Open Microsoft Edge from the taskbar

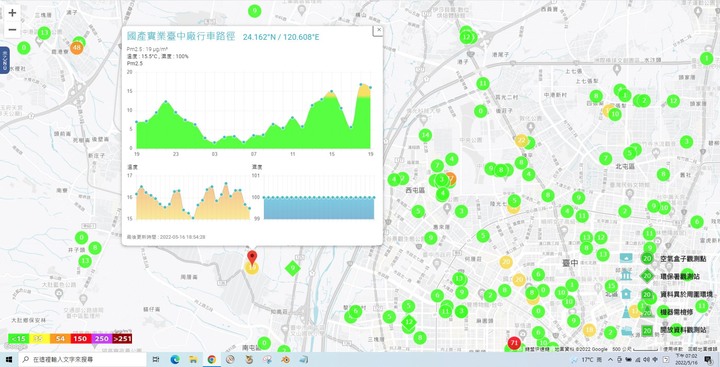point(174,359)
